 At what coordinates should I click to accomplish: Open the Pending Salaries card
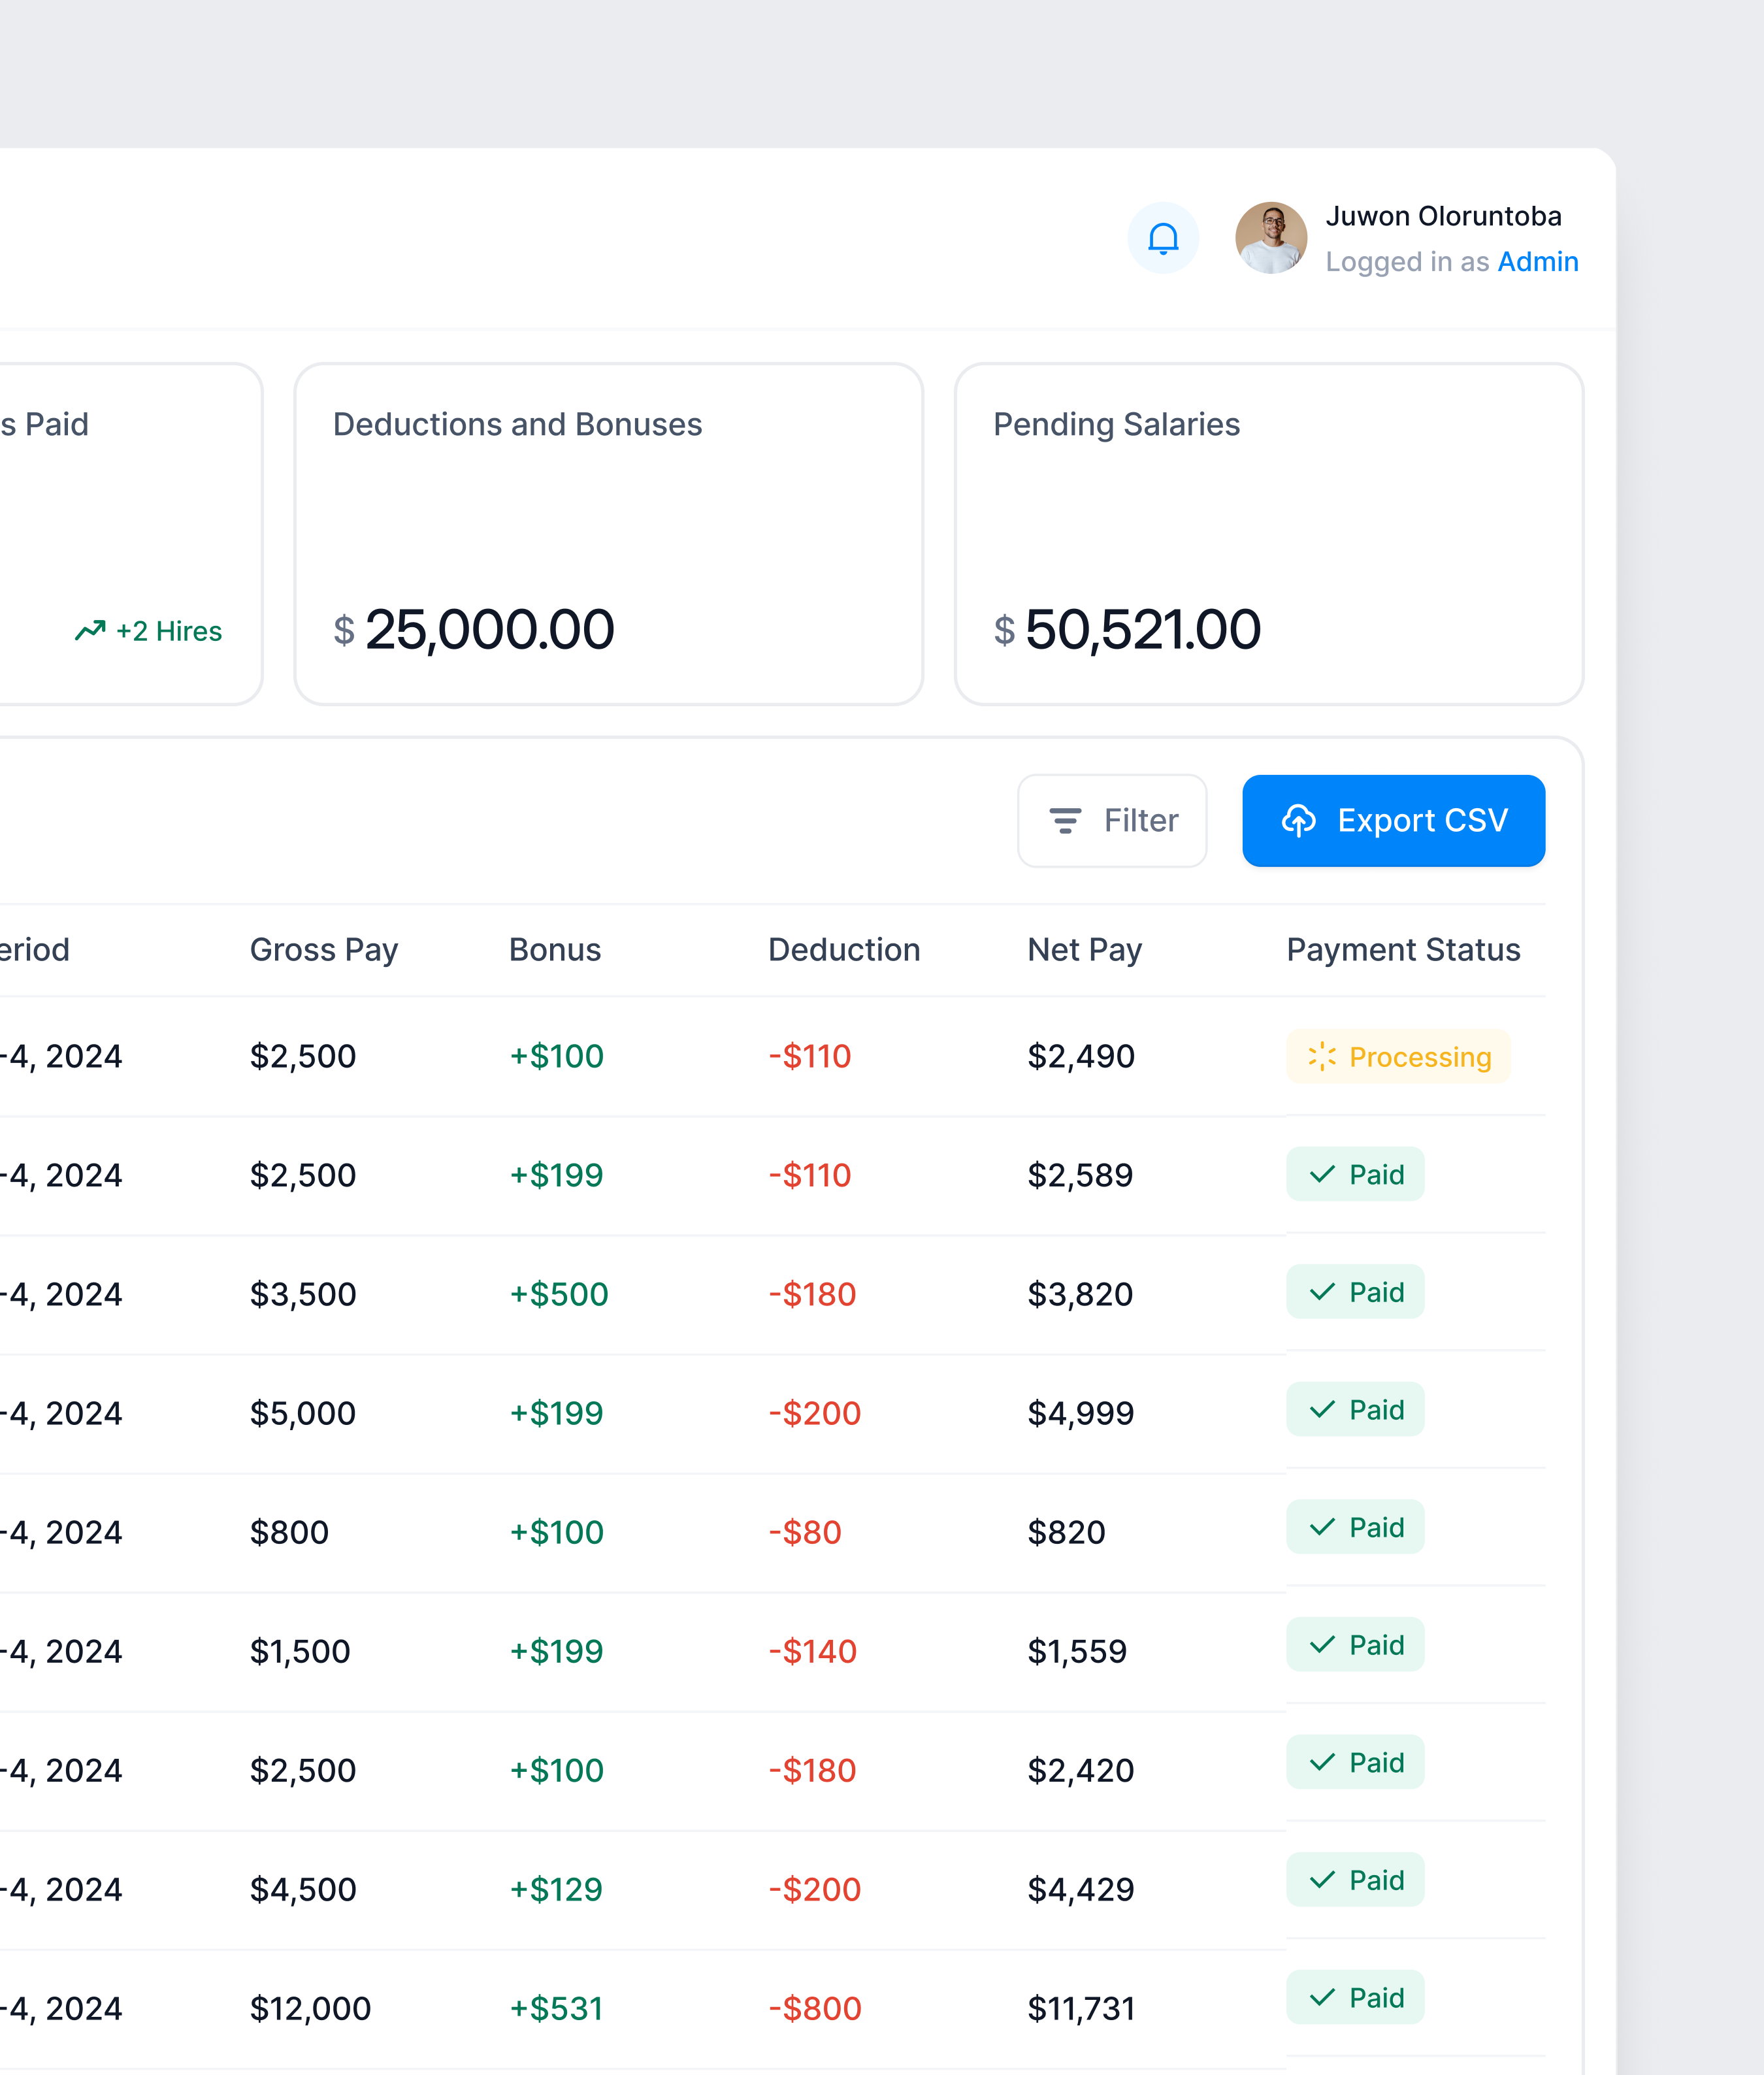coord(1268,534)
